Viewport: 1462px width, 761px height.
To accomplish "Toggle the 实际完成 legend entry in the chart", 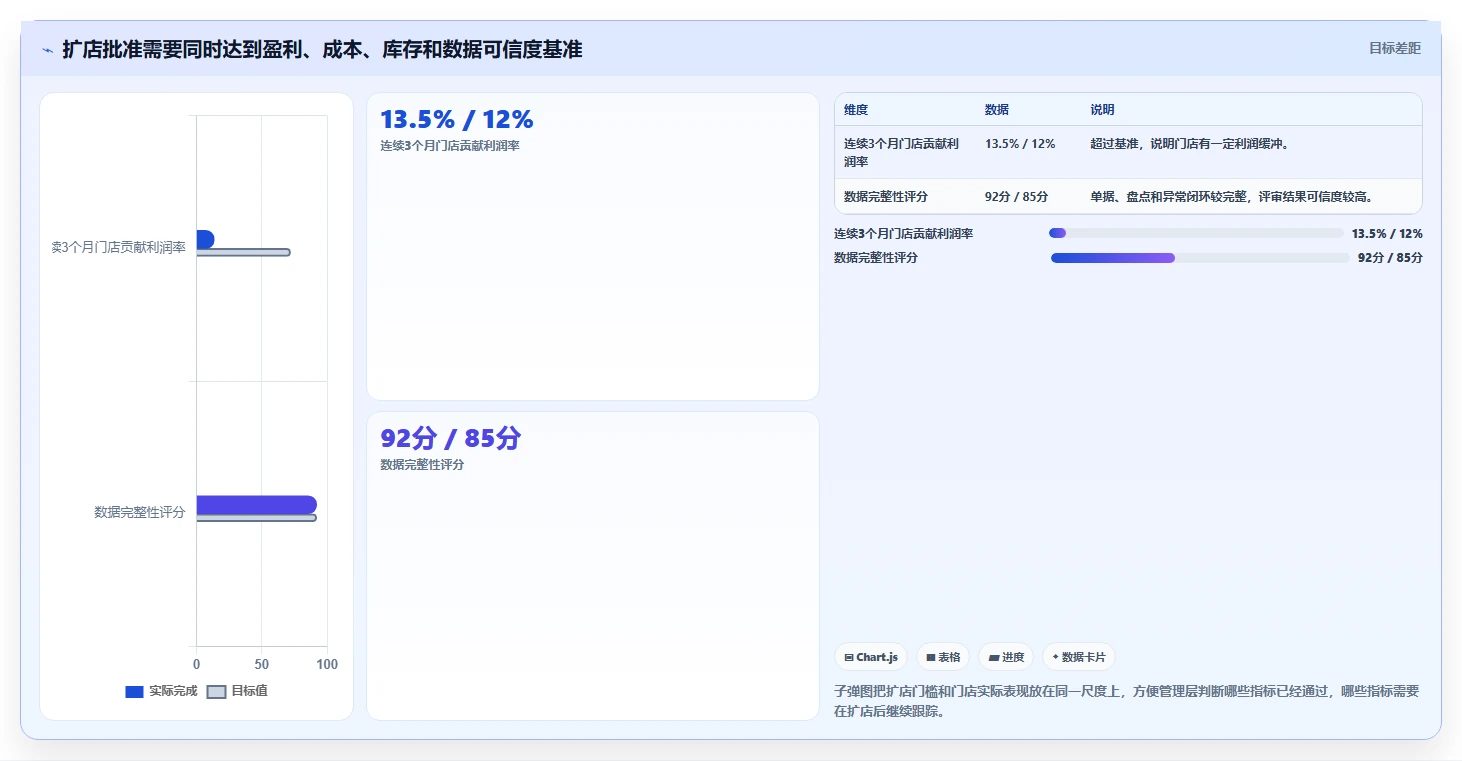I will (x=161, y=691).
